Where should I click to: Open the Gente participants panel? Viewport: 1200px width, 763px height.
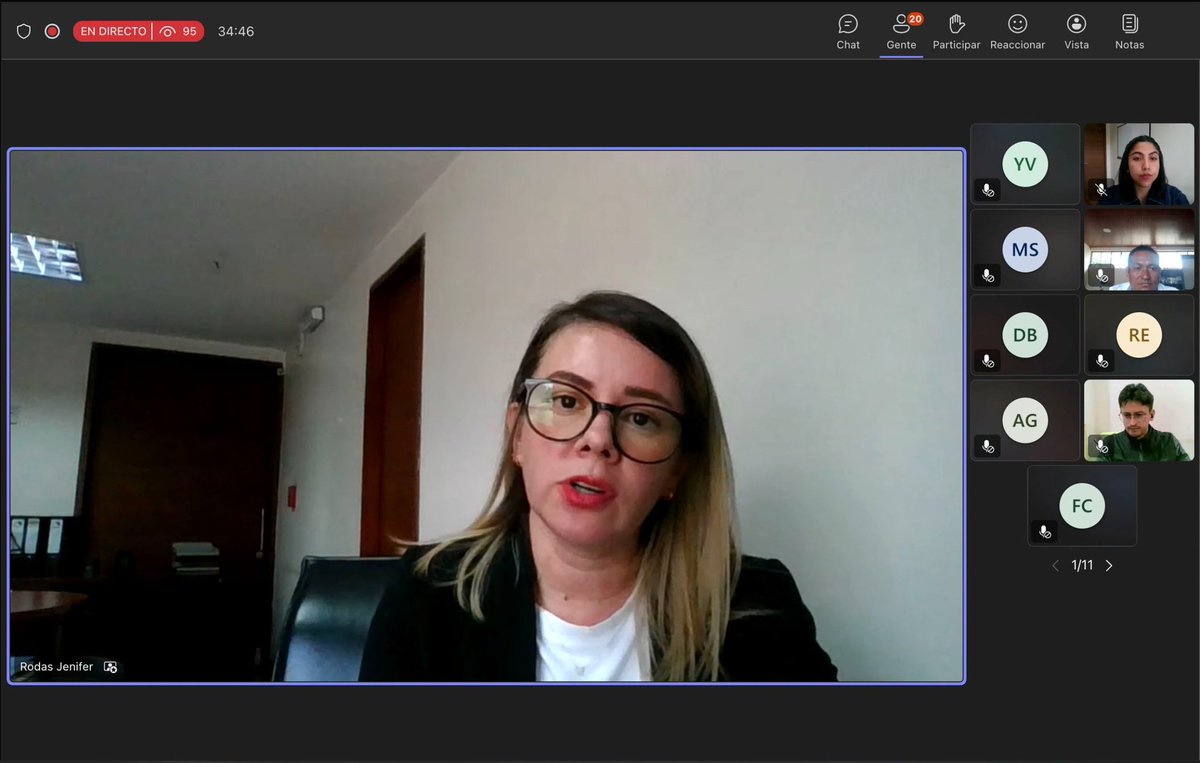coord(901,32)
